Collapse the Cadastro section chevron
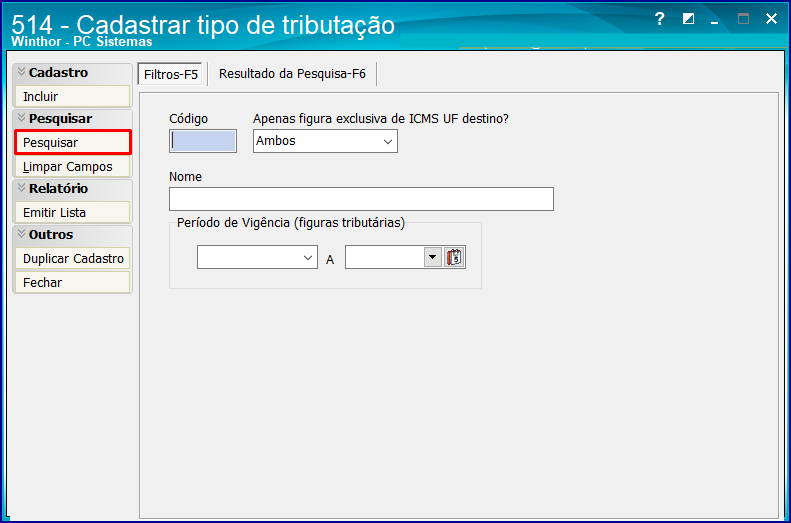Image resolution: width=791 pixels, height=523 pixels. [21, 72]
